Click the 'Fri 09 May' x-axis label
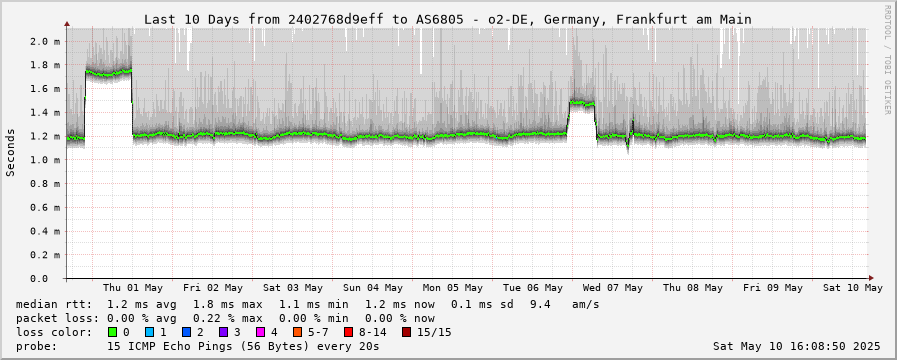This screenshot has height=360, width=897. (x=773, y=288)
